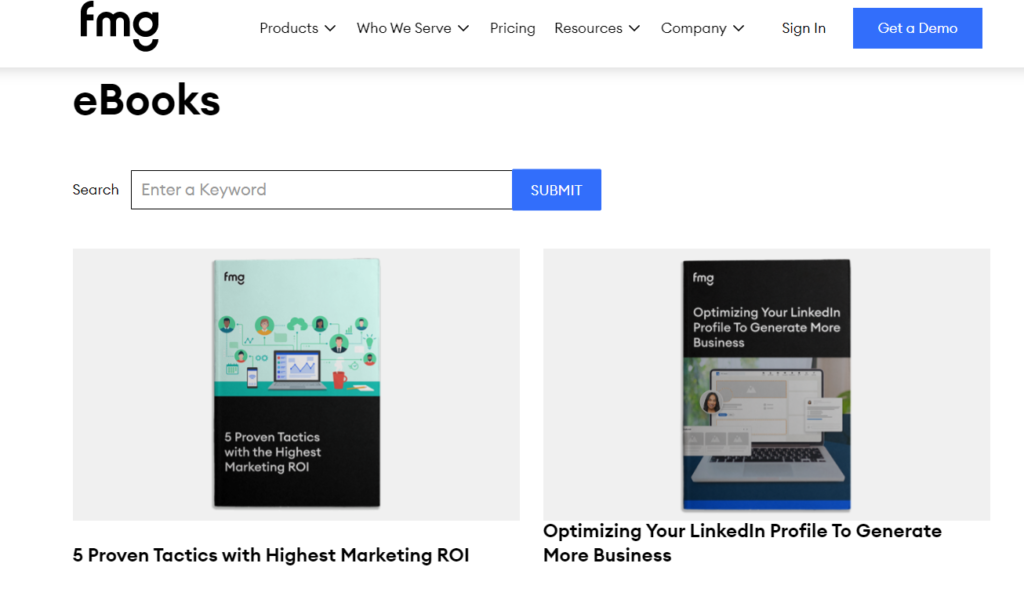Click the fmg logo on the LinkedIn eBook cover
The width and height of the screenshot is (1024, 596).
coord(705,278)
